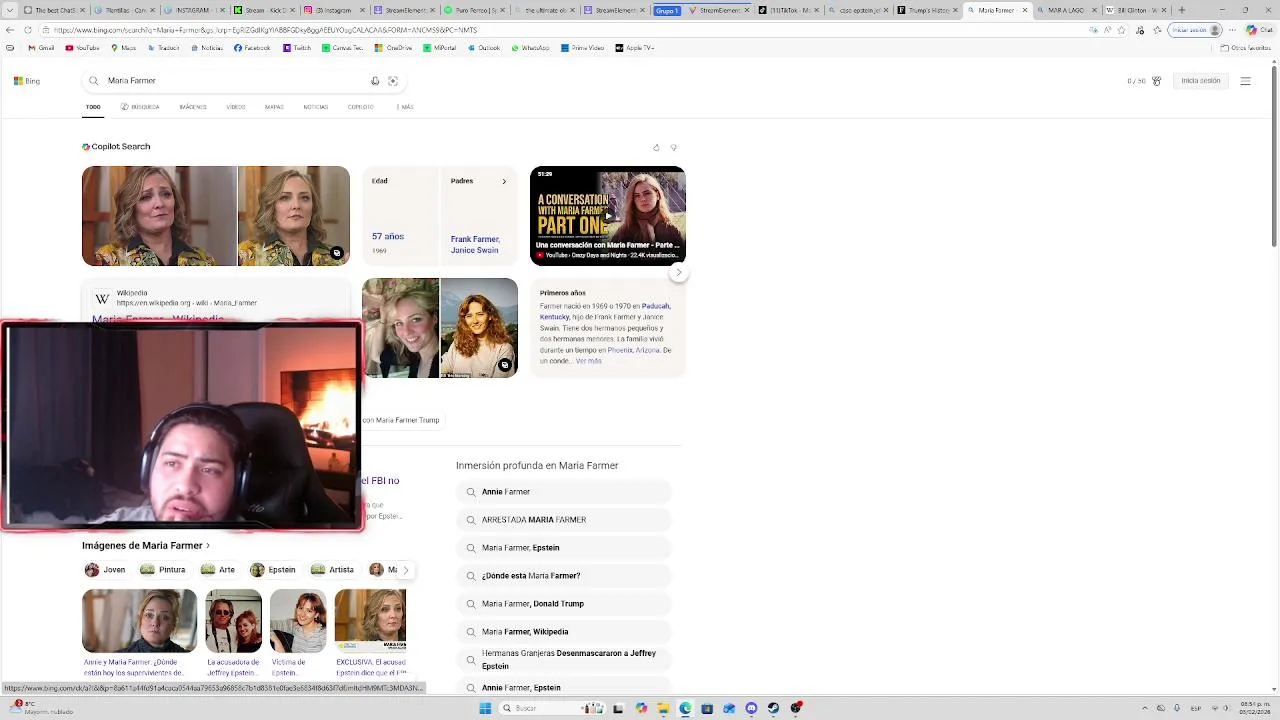Switch to the IMÁGENES tab
The width and height of the screenshot is (1280, 720).
193,107
